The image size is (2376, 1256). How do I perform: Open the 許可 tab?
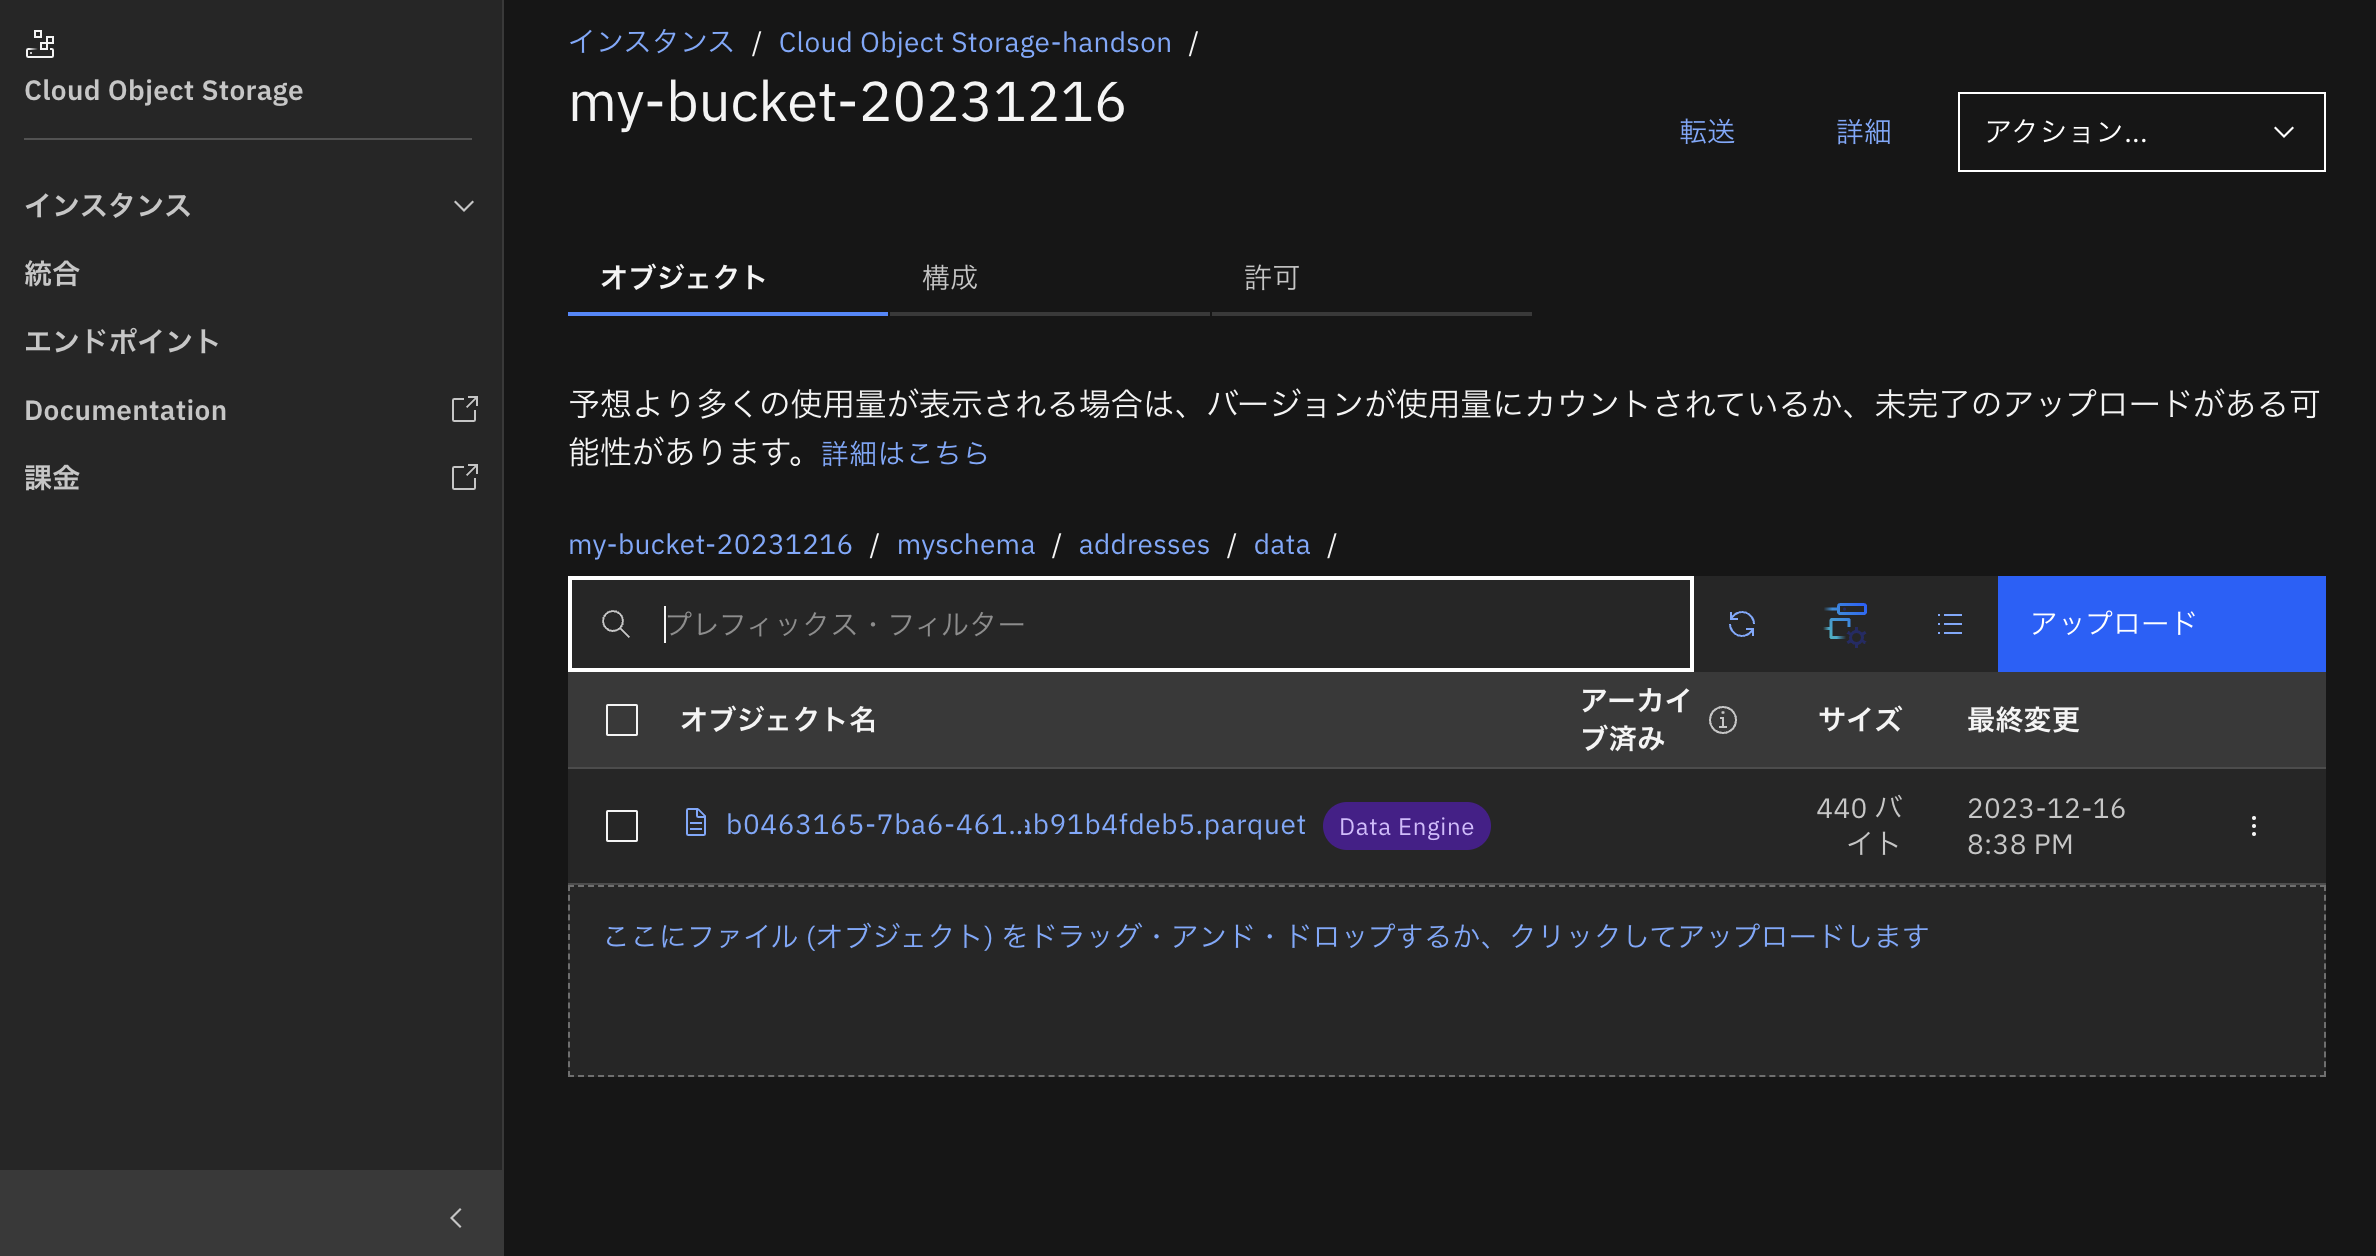coord(1272,278)
